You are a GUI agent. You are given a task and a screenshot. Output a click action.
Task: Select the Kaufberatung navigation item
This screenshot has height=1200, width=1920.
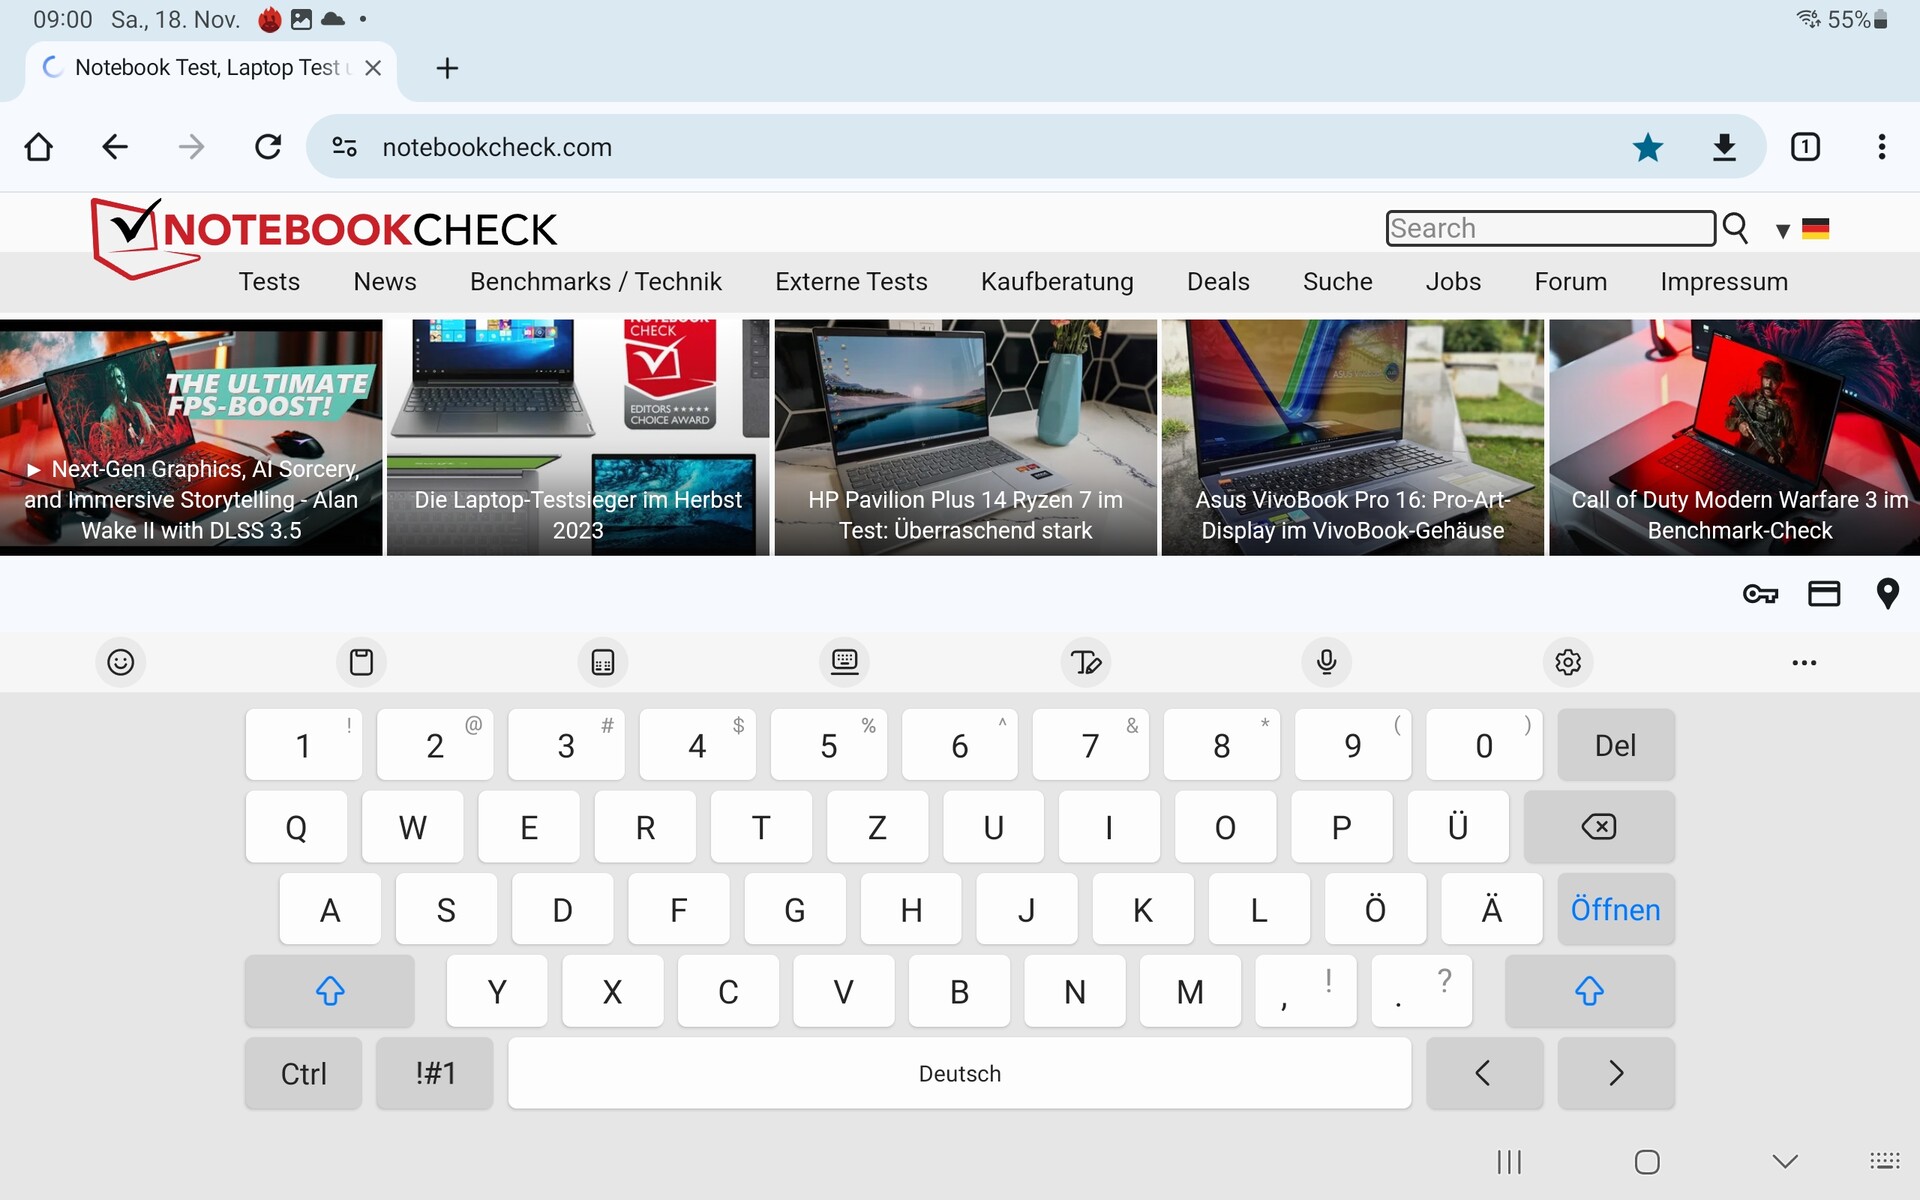tap(1056, 282)
